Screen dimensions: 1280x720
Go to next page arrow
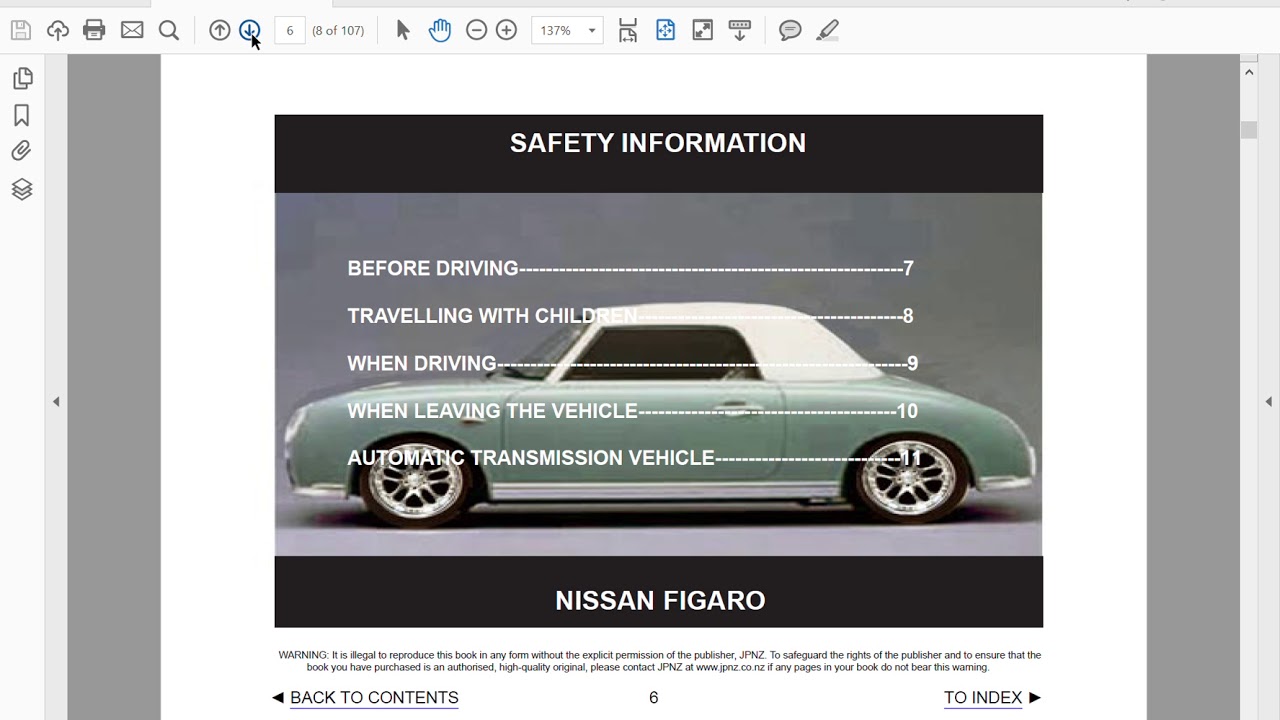point(250,30)
